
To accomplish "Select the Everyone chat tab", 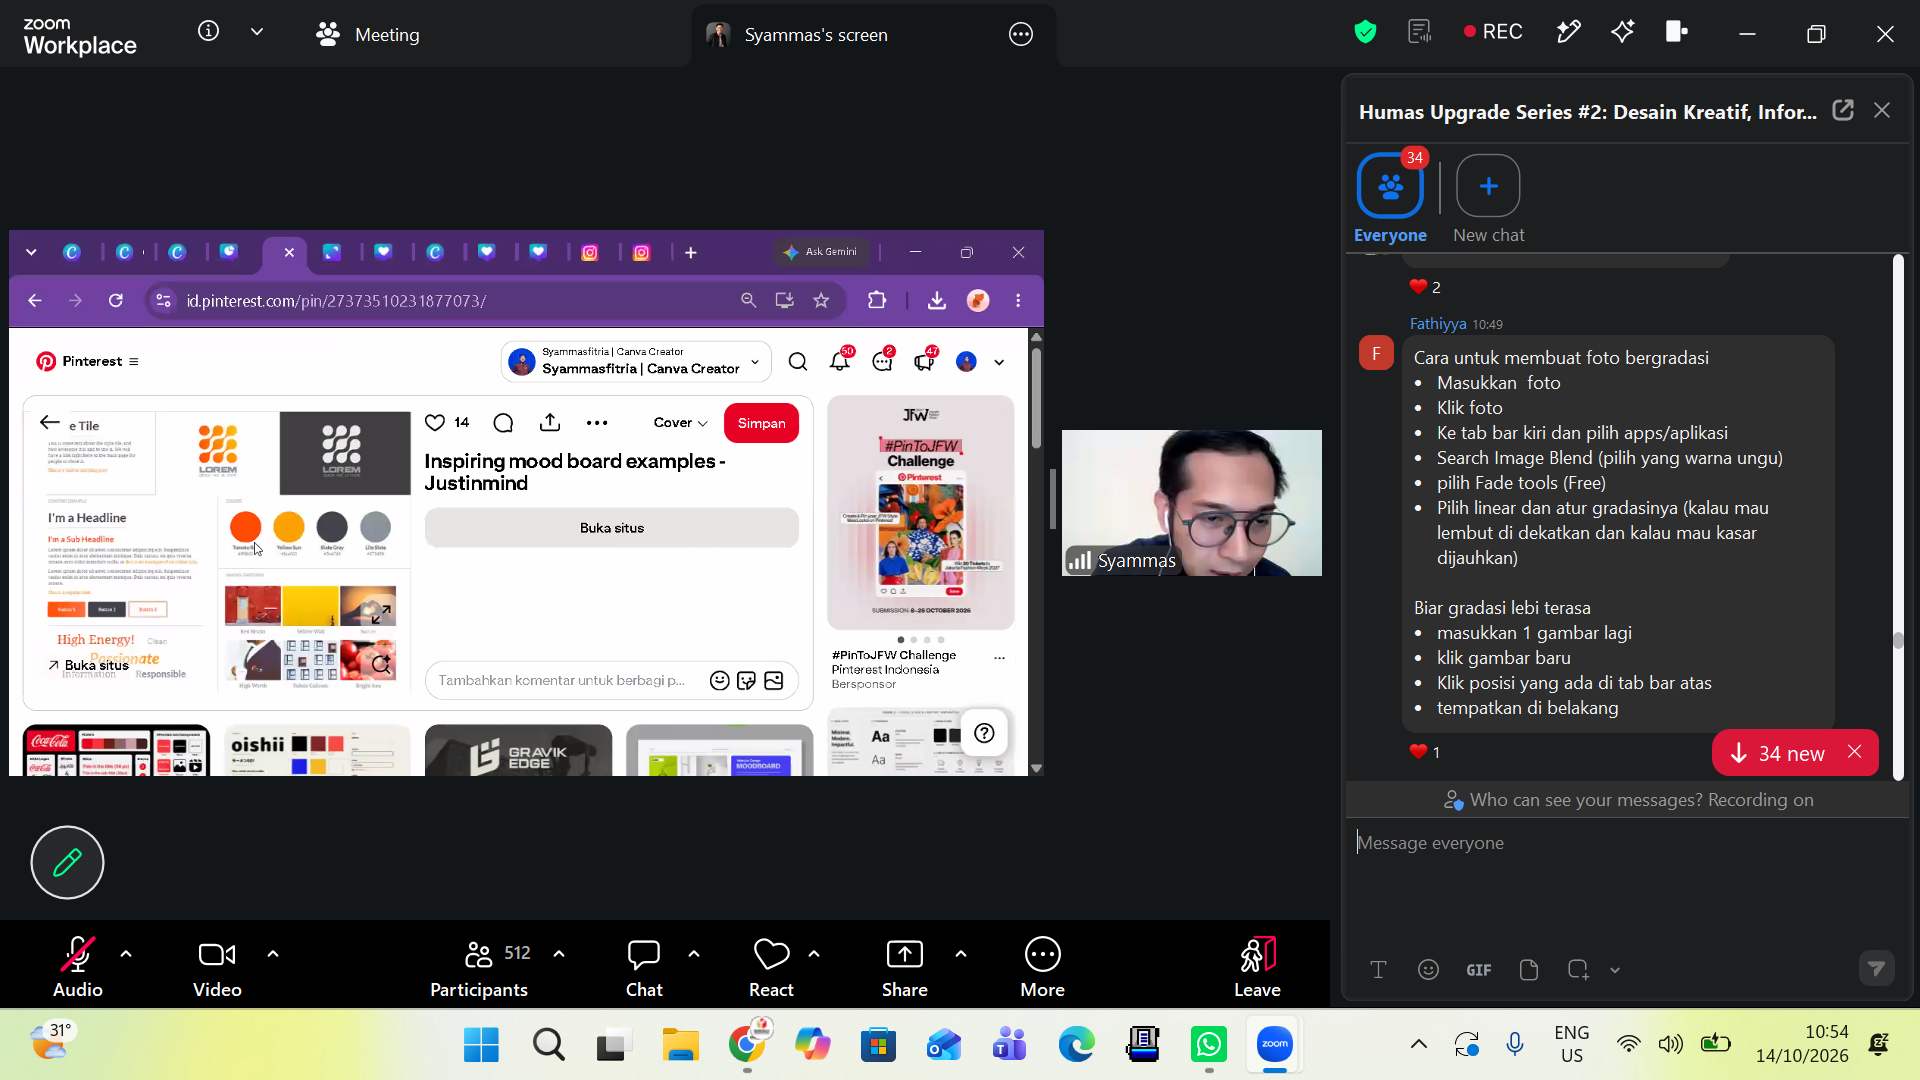I will [x=1390, y=198].
